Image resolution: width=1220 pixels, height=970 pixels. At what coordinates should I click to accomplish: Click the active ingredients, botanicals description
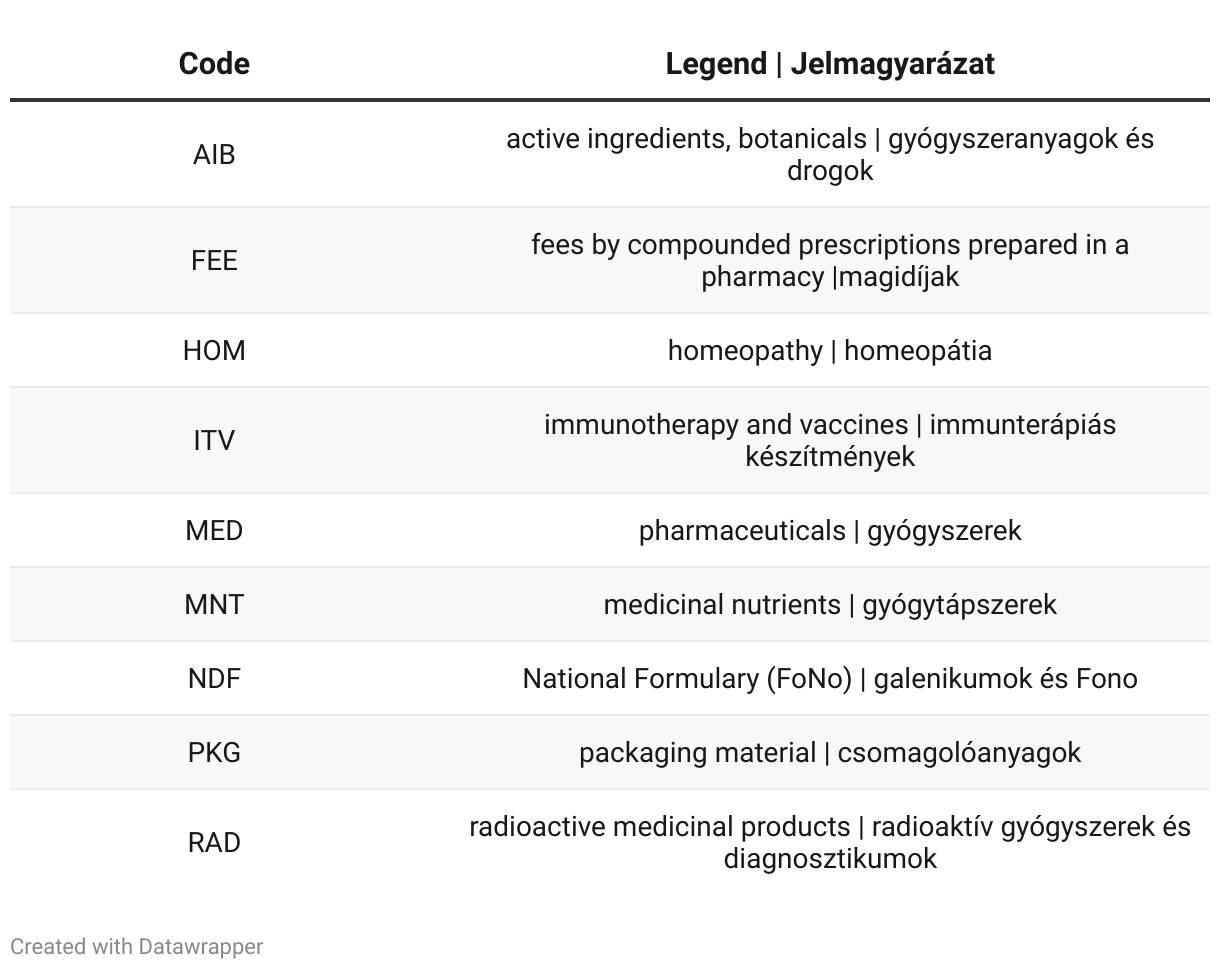coord(830,155)
